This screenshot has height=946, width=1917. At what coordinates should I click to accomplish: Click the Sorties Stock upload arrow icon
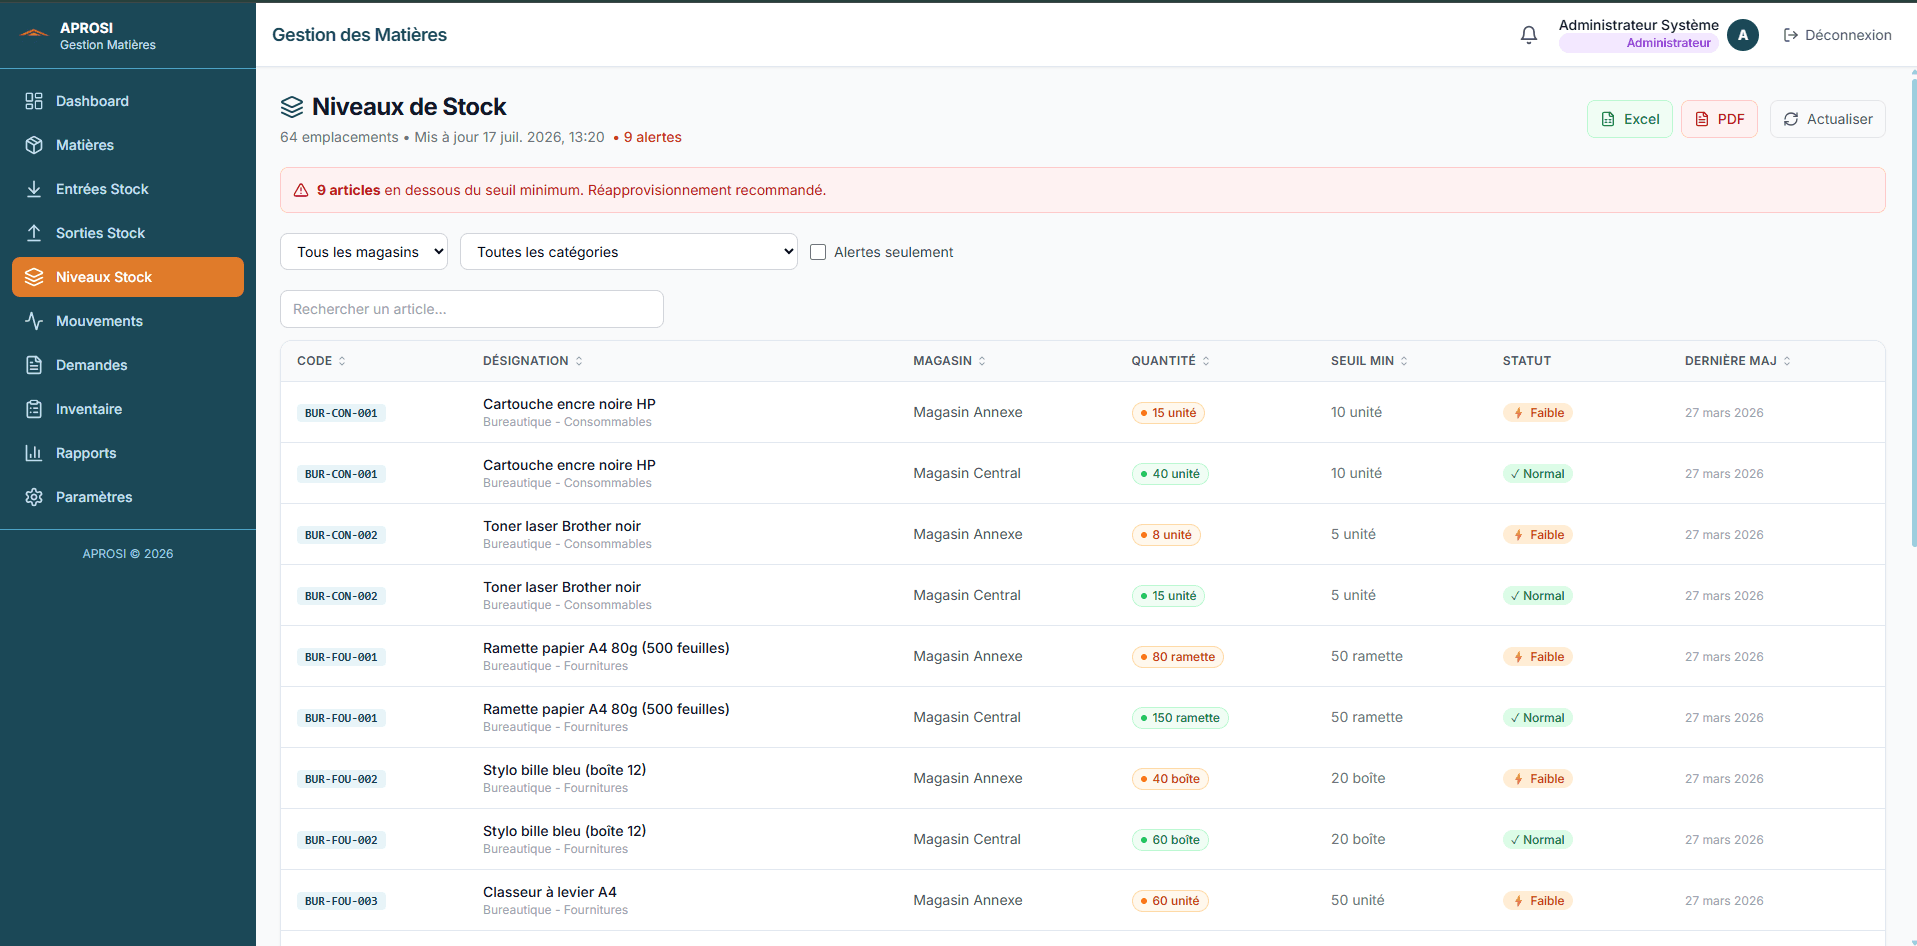pos(34,233)
